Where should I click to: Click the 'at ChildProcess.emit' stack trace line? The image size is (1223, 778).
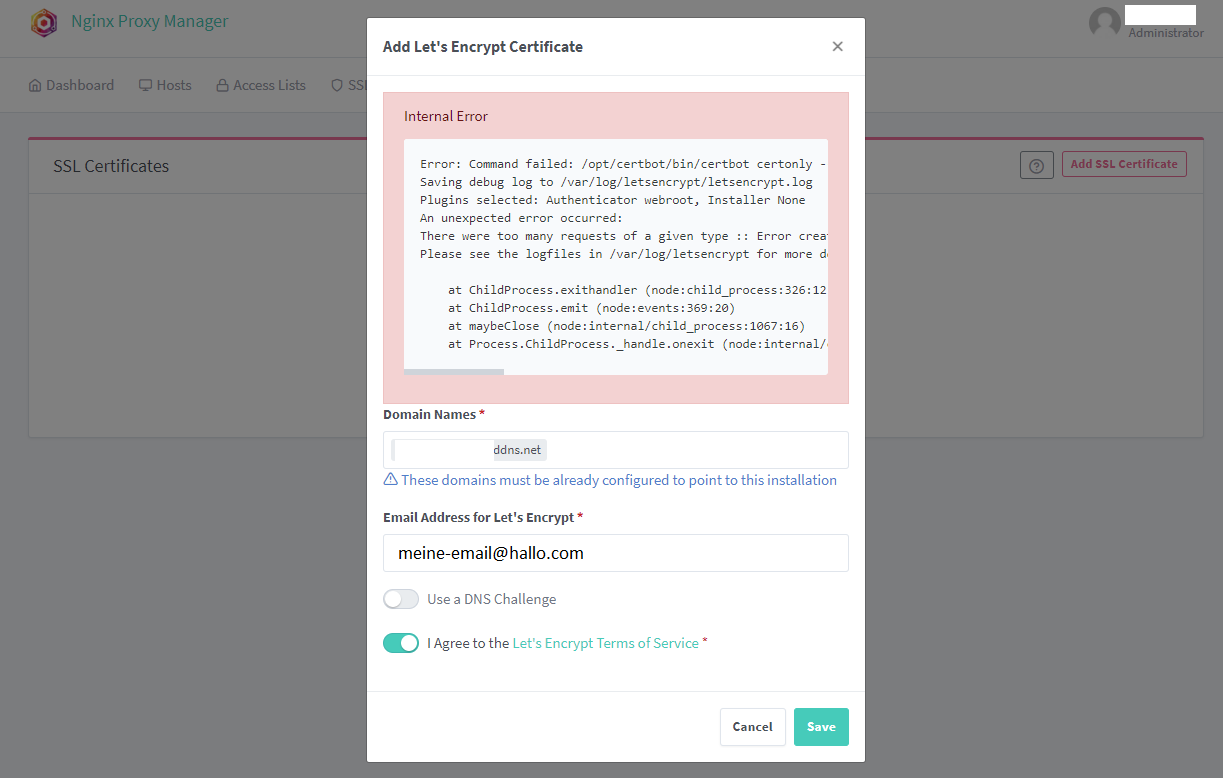(591, 308)
